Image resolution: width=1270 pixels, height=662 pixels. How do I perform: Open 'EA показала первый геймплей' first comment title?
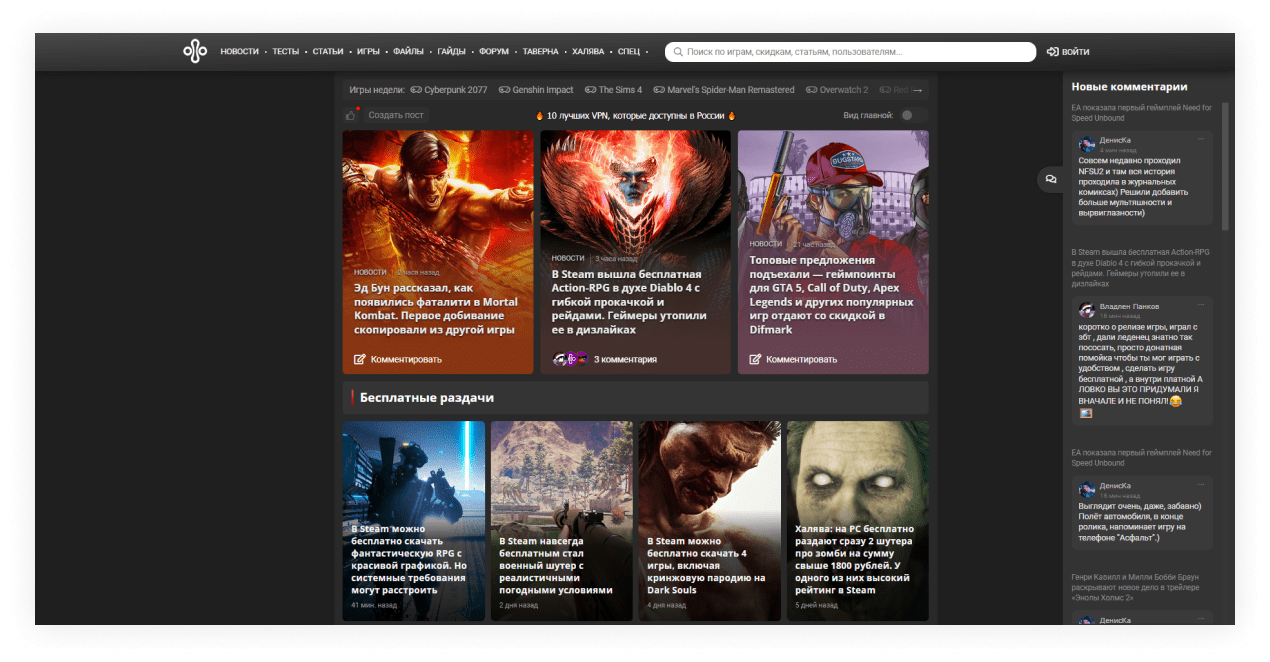pos(1141,113)
